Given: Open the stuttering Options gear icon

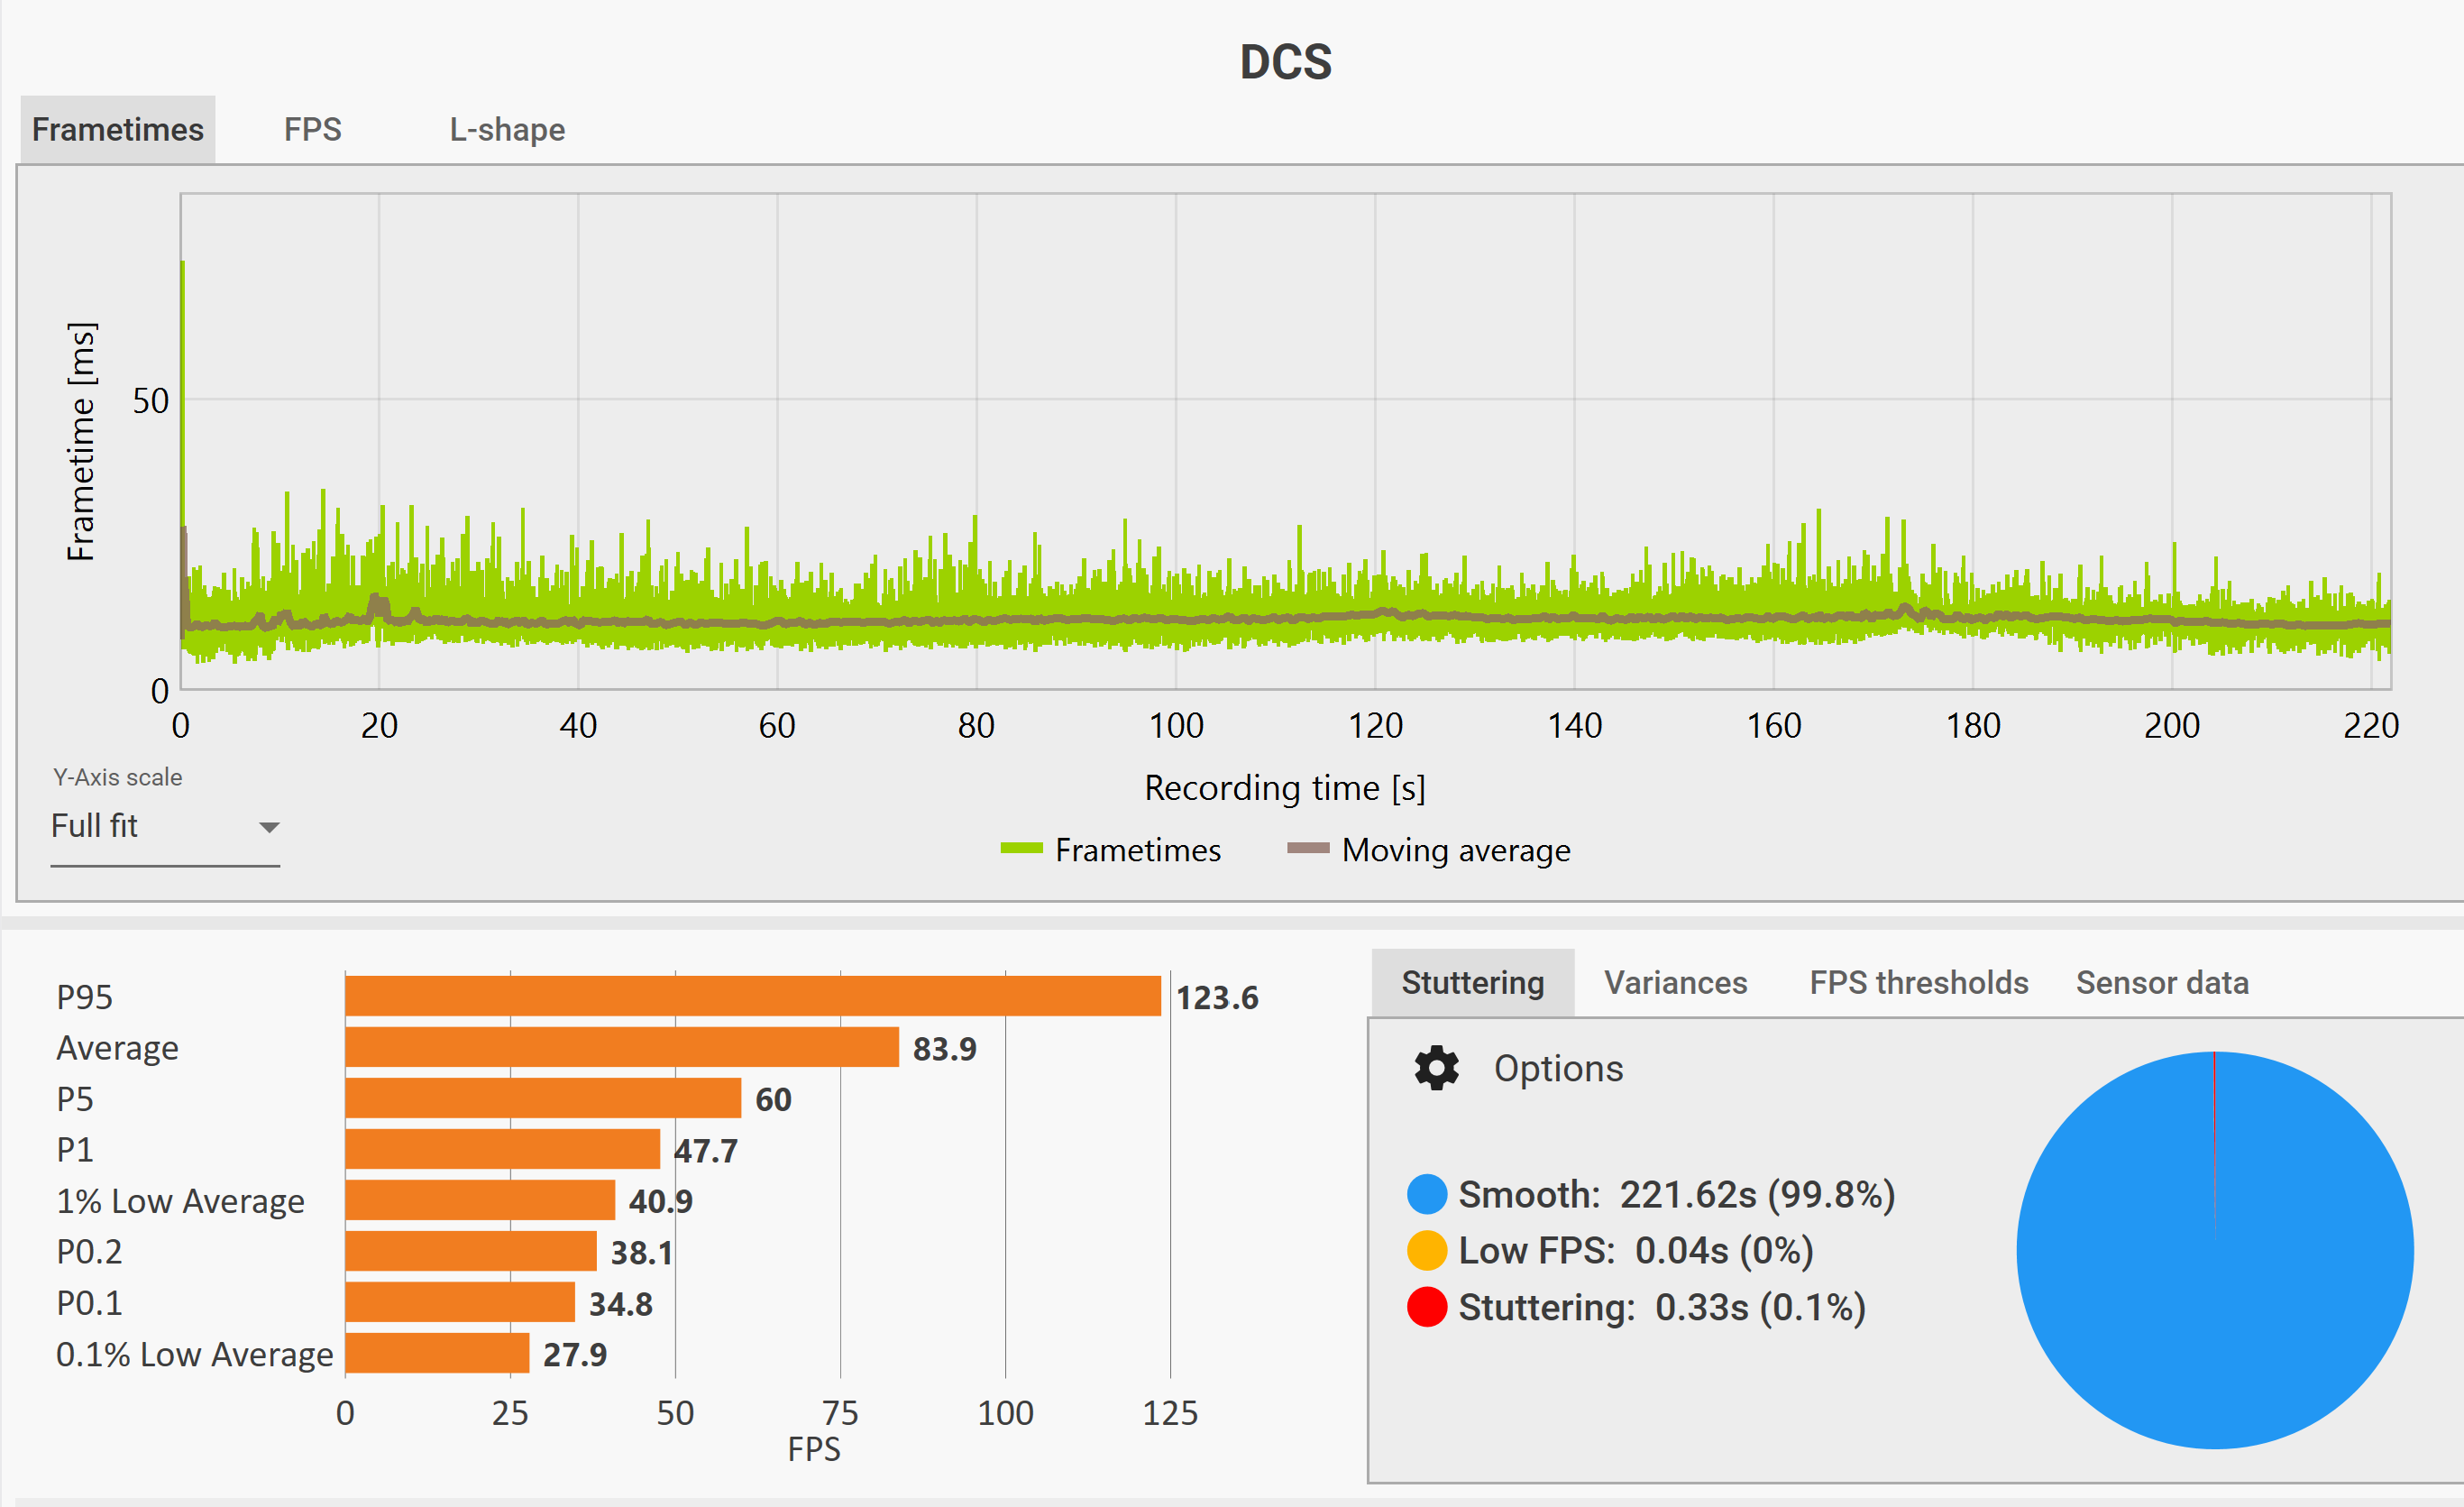Looking at the screenshot, I should click(1436, 1068).
